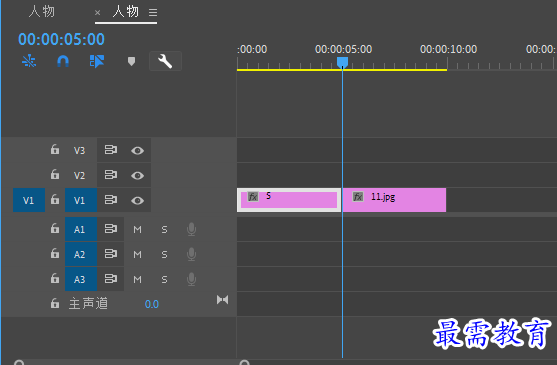Toggle A1 track targeting
The width and height of the screenshot is (557, 365).
click(x=81, y=229)
